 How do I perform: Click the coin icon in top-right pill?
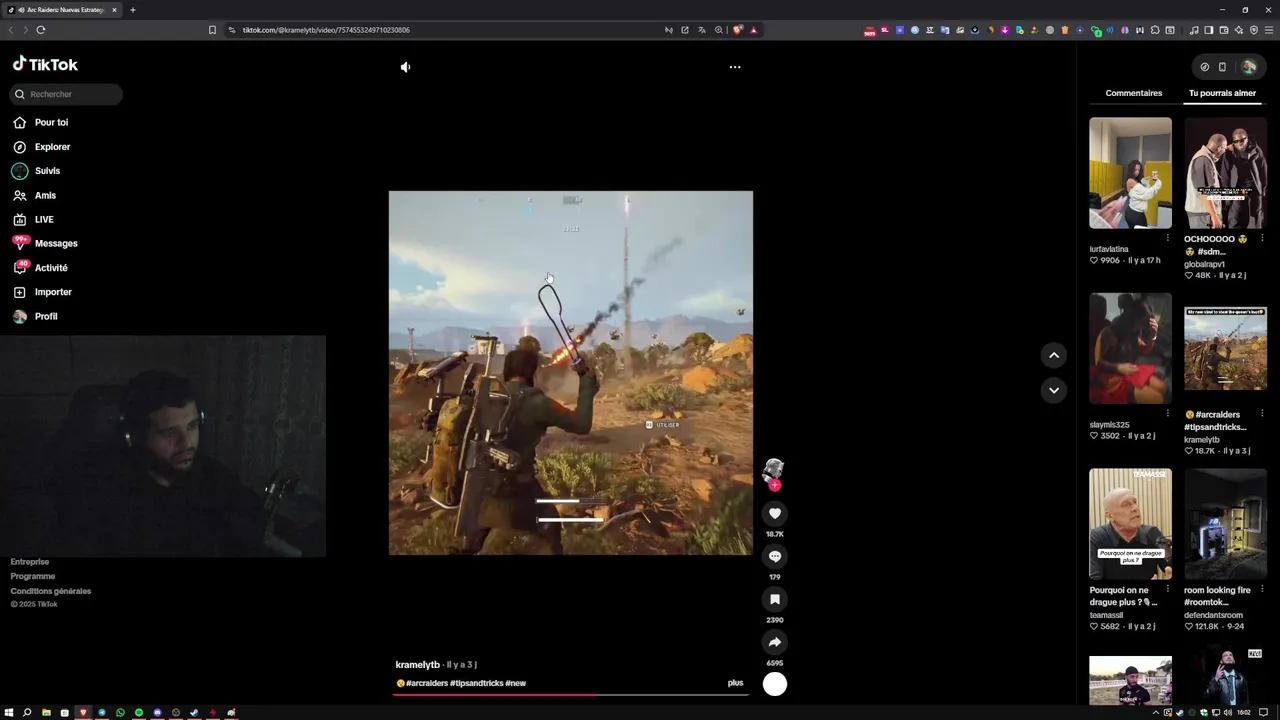pos(1205,67)
